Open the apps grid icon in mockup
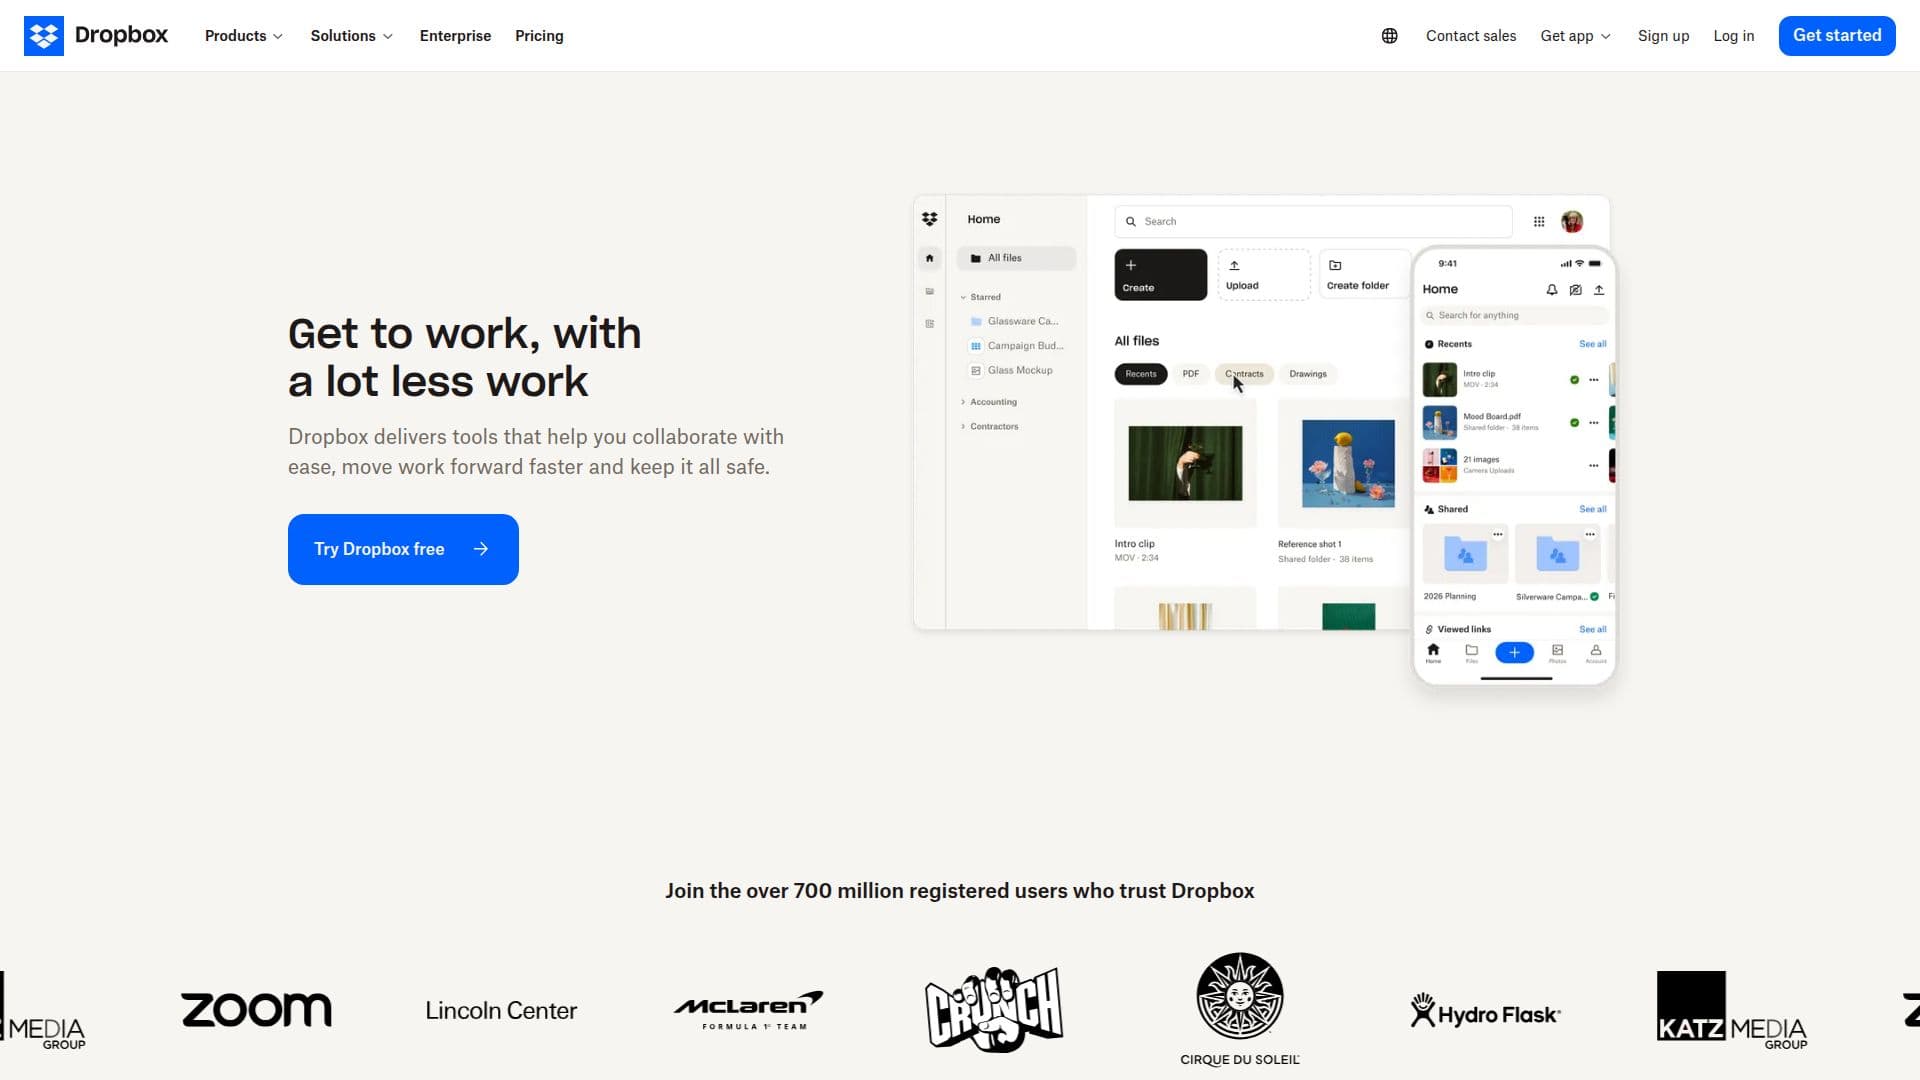Screen dimensions: 1920x1080 click(1539, 221)
